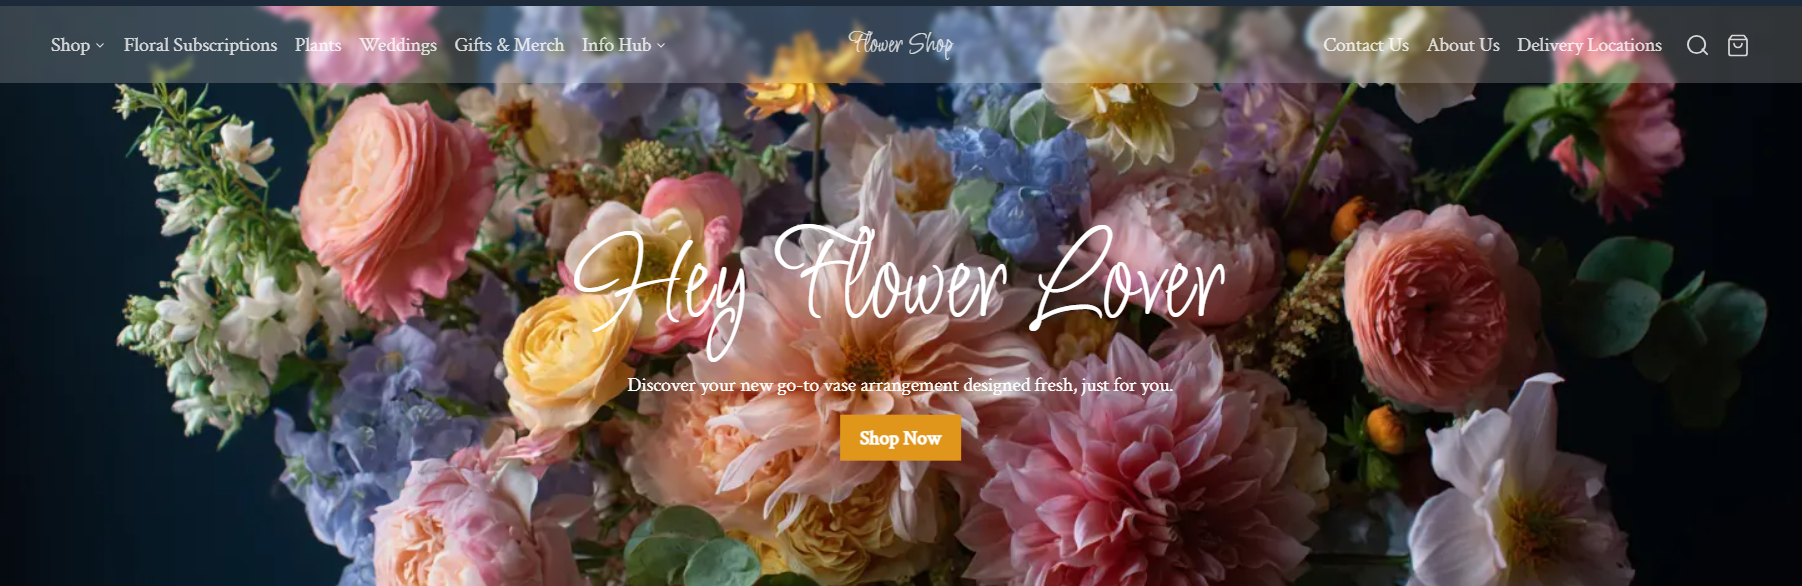The height and width of the screenshot is (586, 1802).
Task: Open the search icon in header
Action: 1697,45
